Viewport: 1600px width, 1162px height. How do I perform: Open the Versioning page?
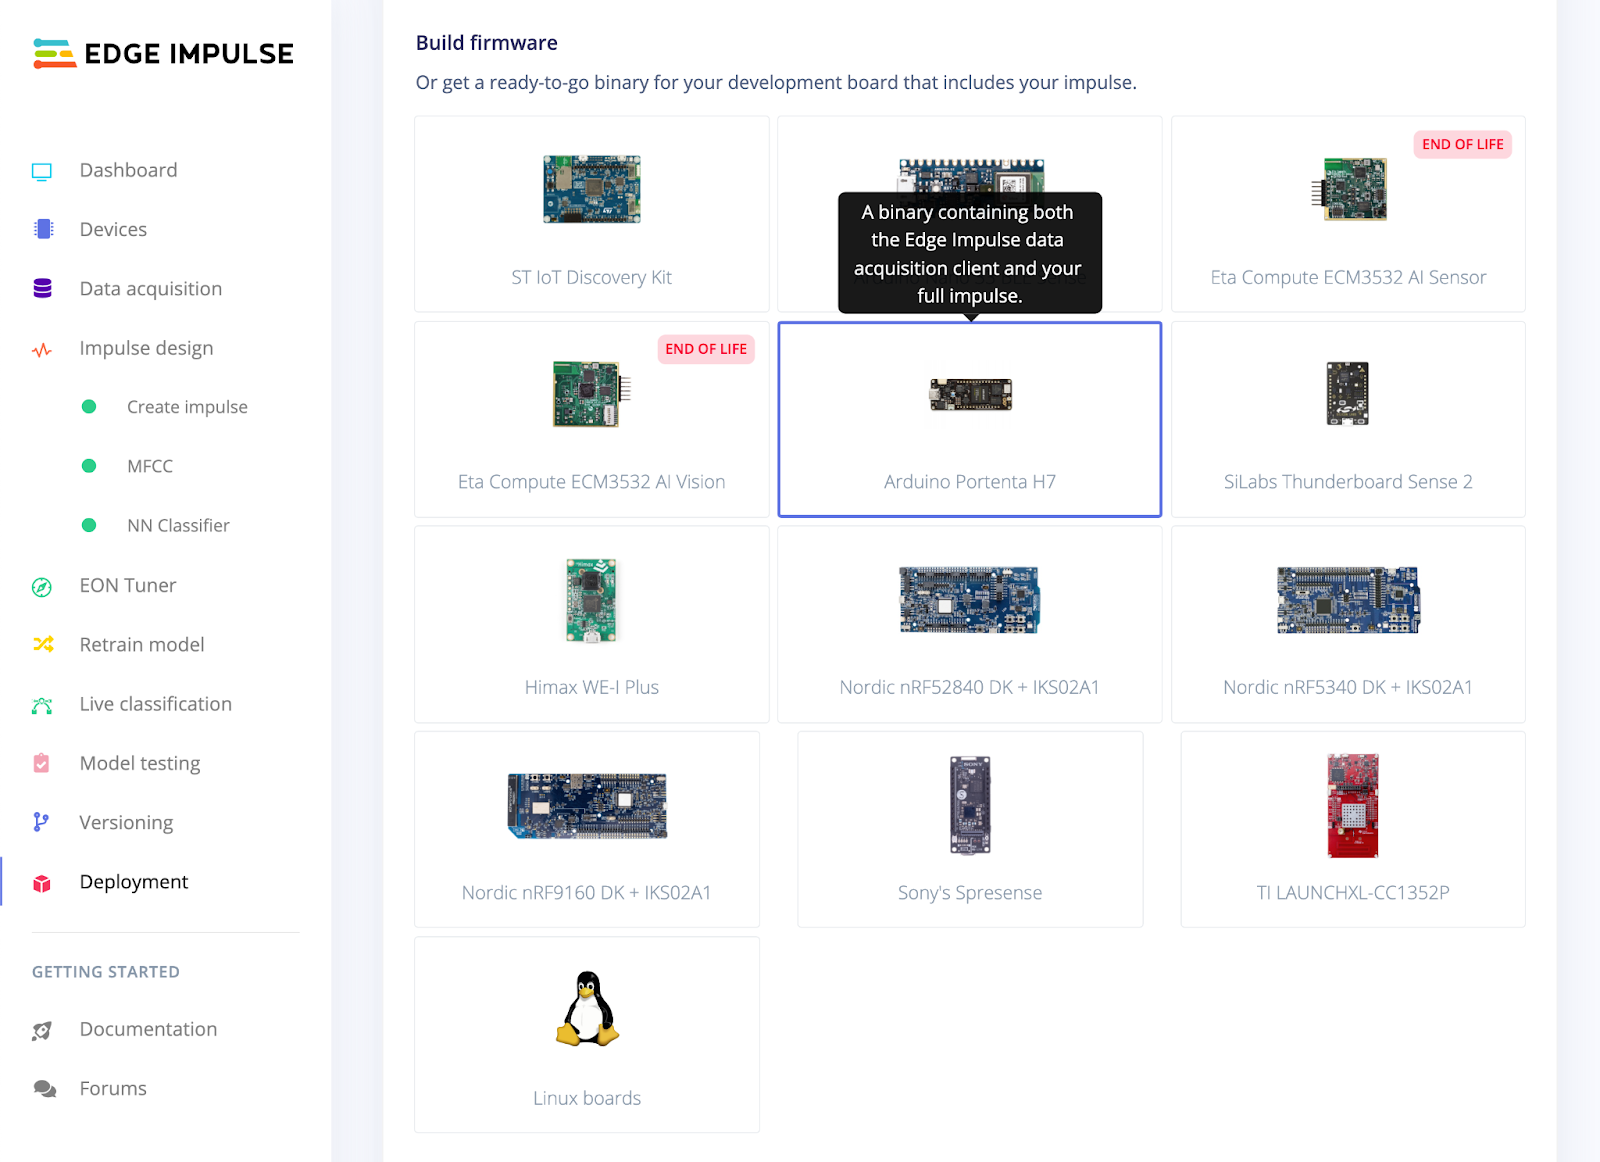click(x=126, y=822)
